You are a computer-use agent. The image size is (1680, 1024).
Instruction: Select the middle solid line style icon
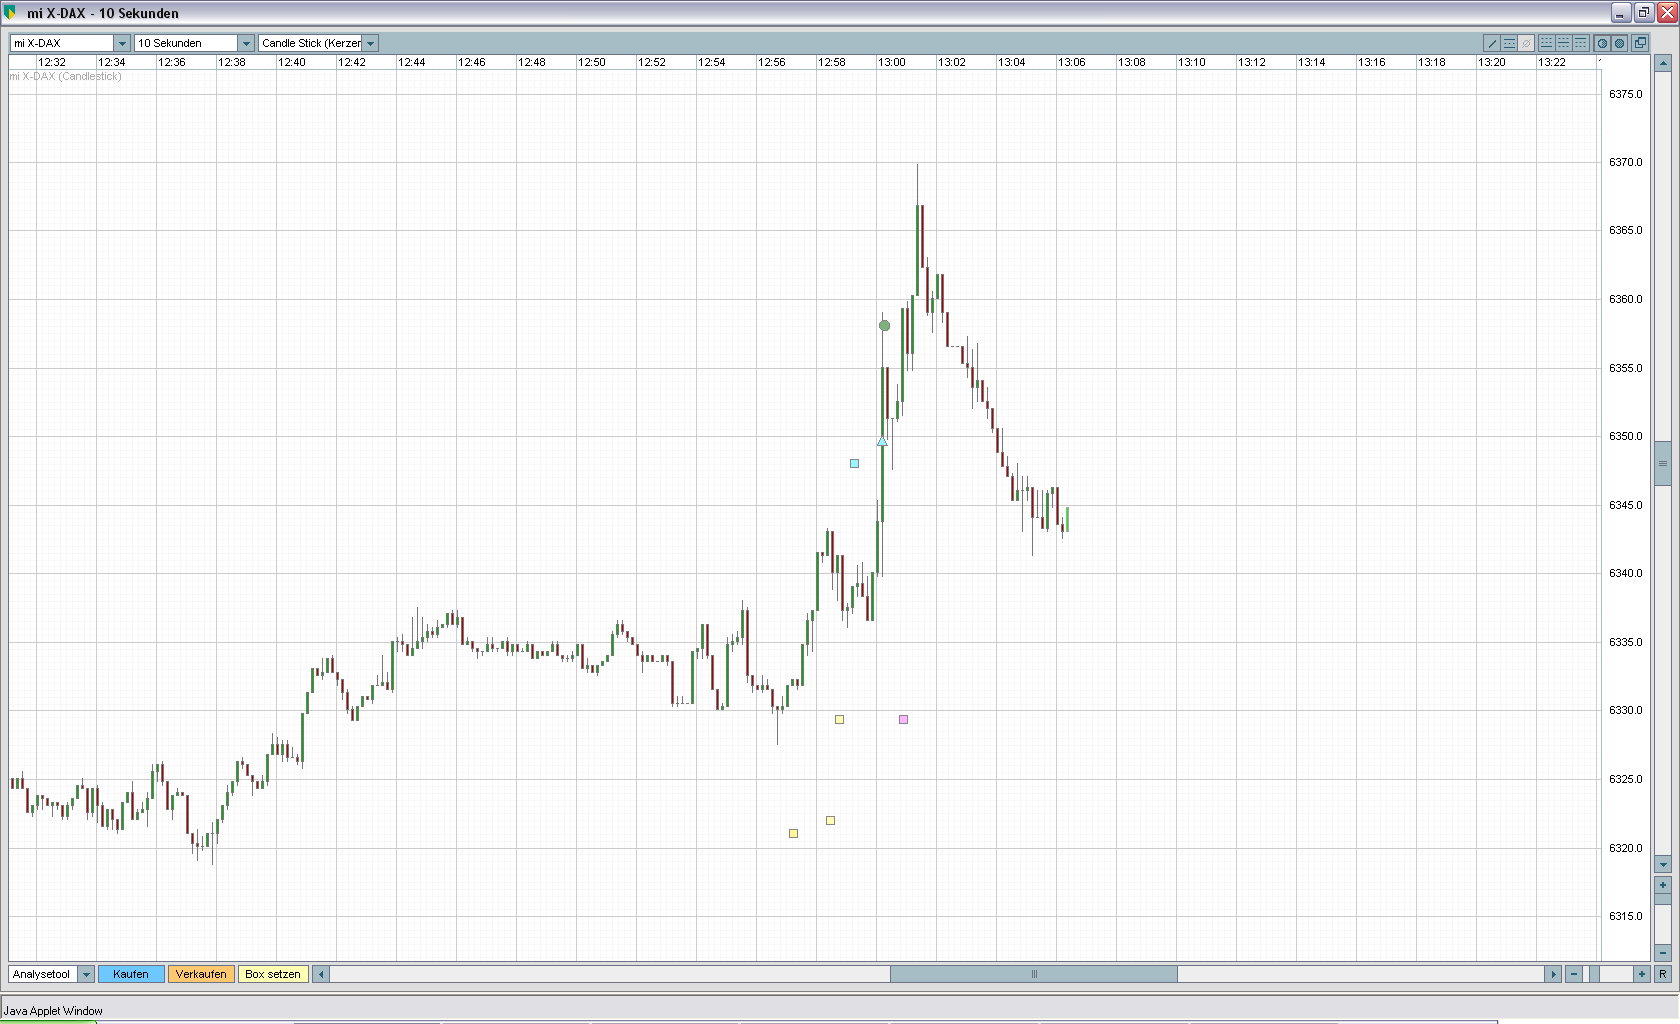(1564, 43)
